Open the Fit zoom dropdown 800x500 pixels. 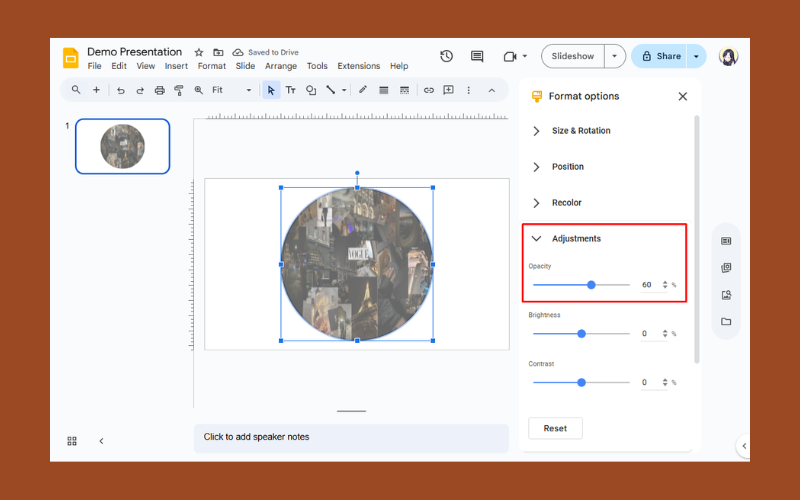coord(232,90)
